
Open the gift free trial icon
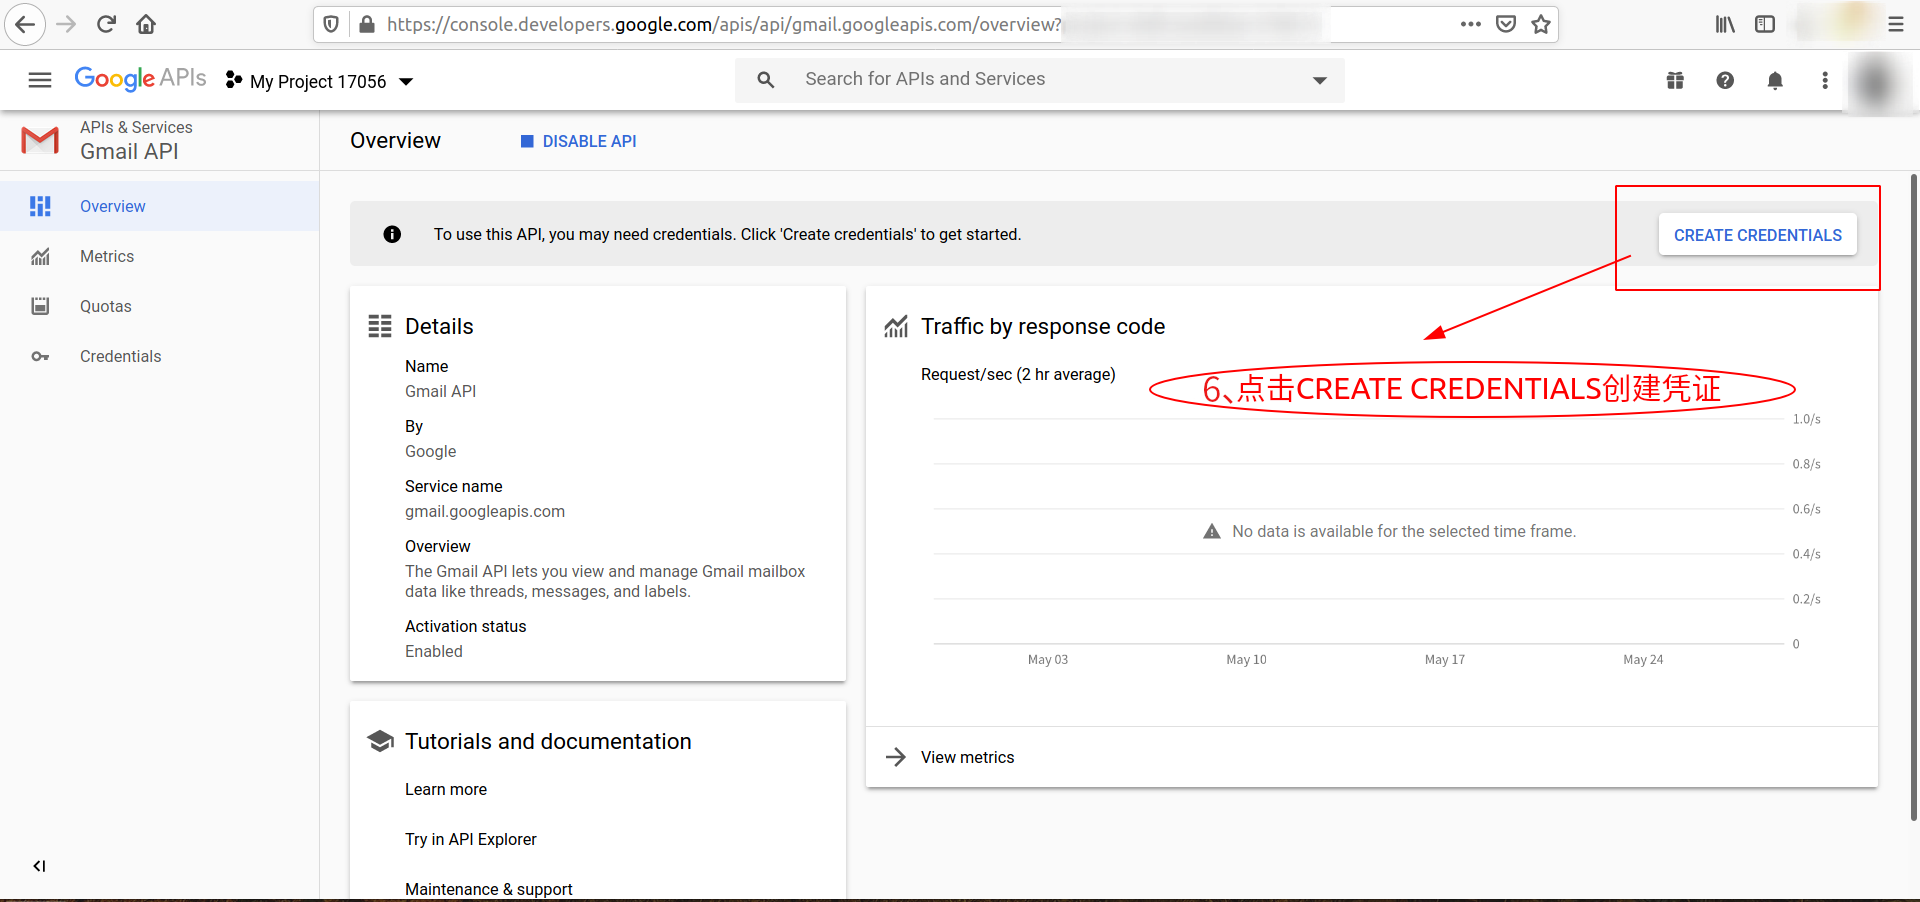point(1675,80)
